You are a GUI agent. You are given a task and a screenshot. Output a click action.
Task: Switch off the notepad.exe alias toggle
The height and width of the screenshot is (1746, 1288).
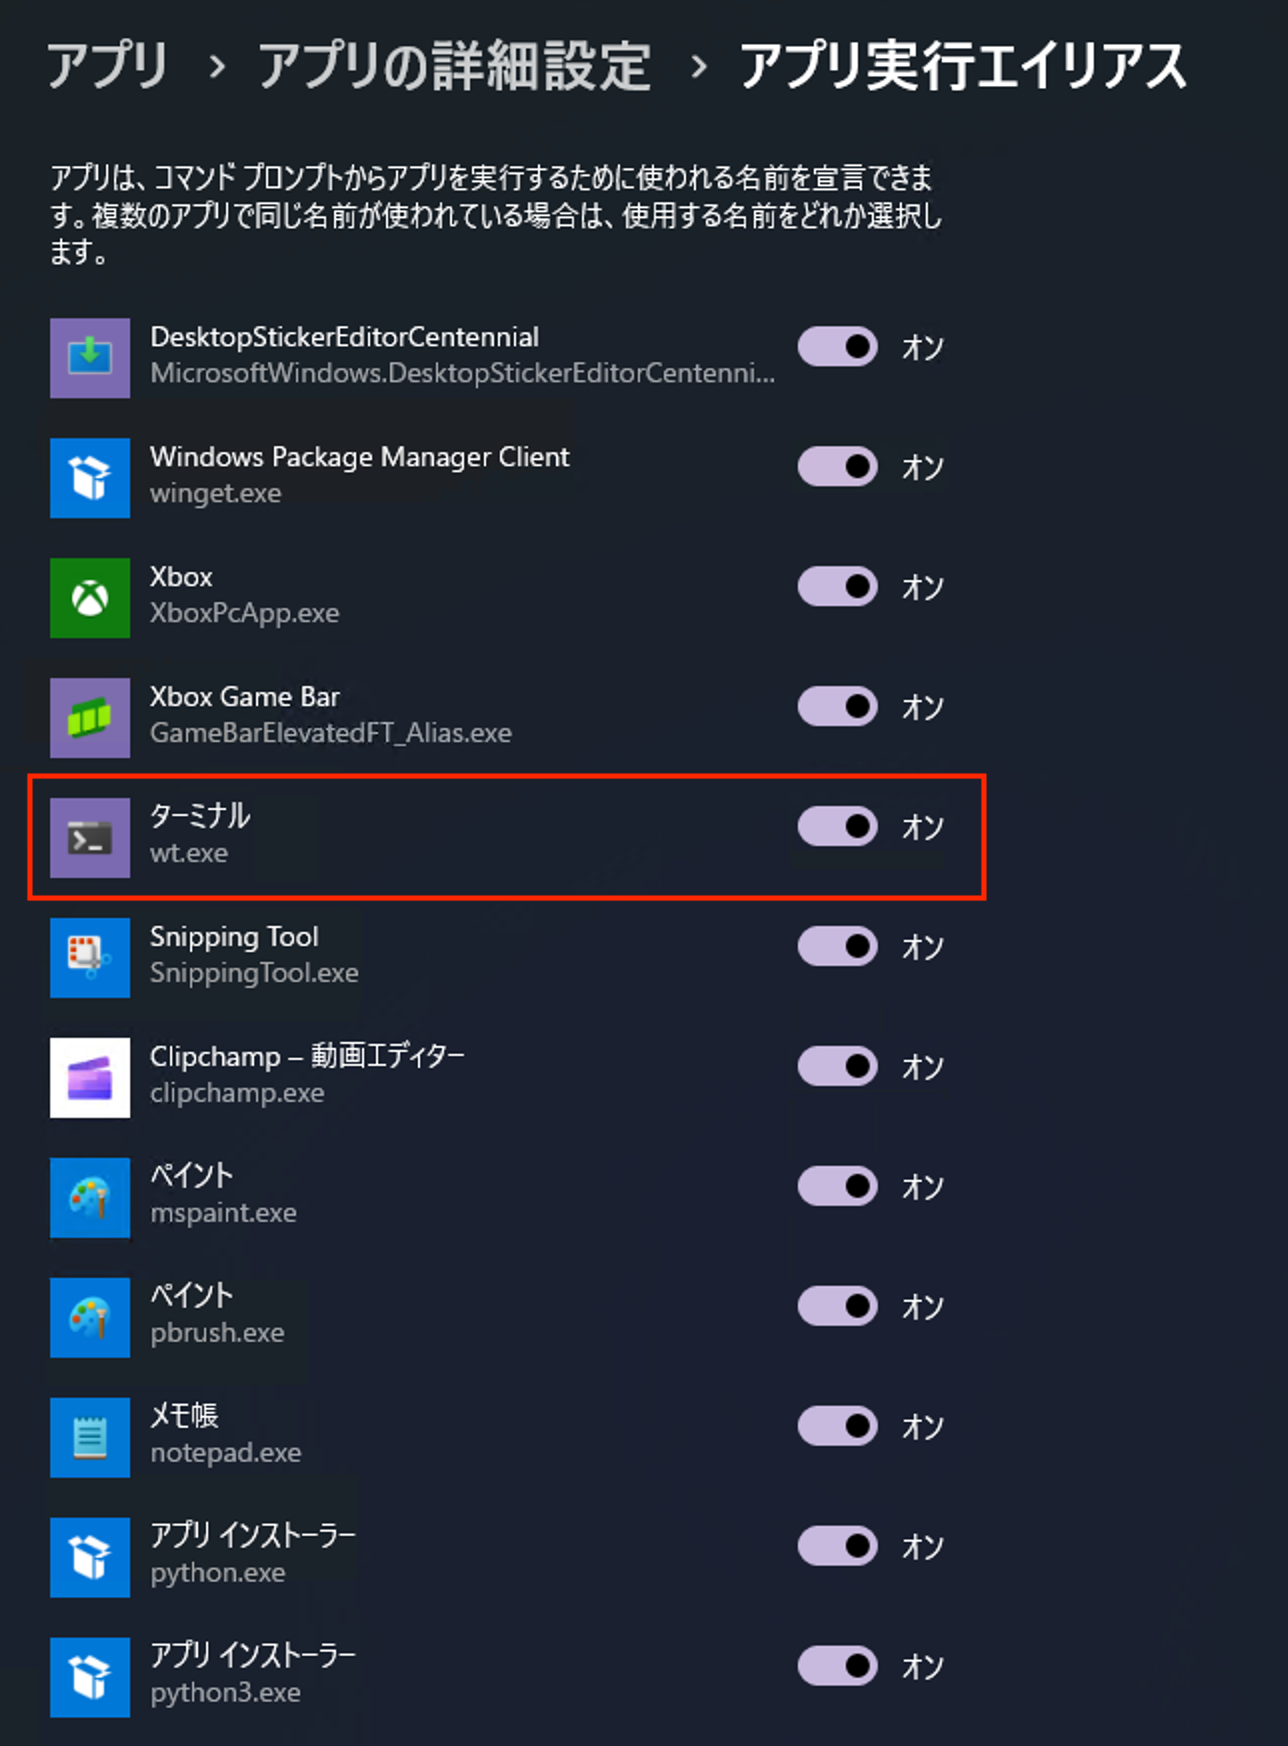(838, 1426)
